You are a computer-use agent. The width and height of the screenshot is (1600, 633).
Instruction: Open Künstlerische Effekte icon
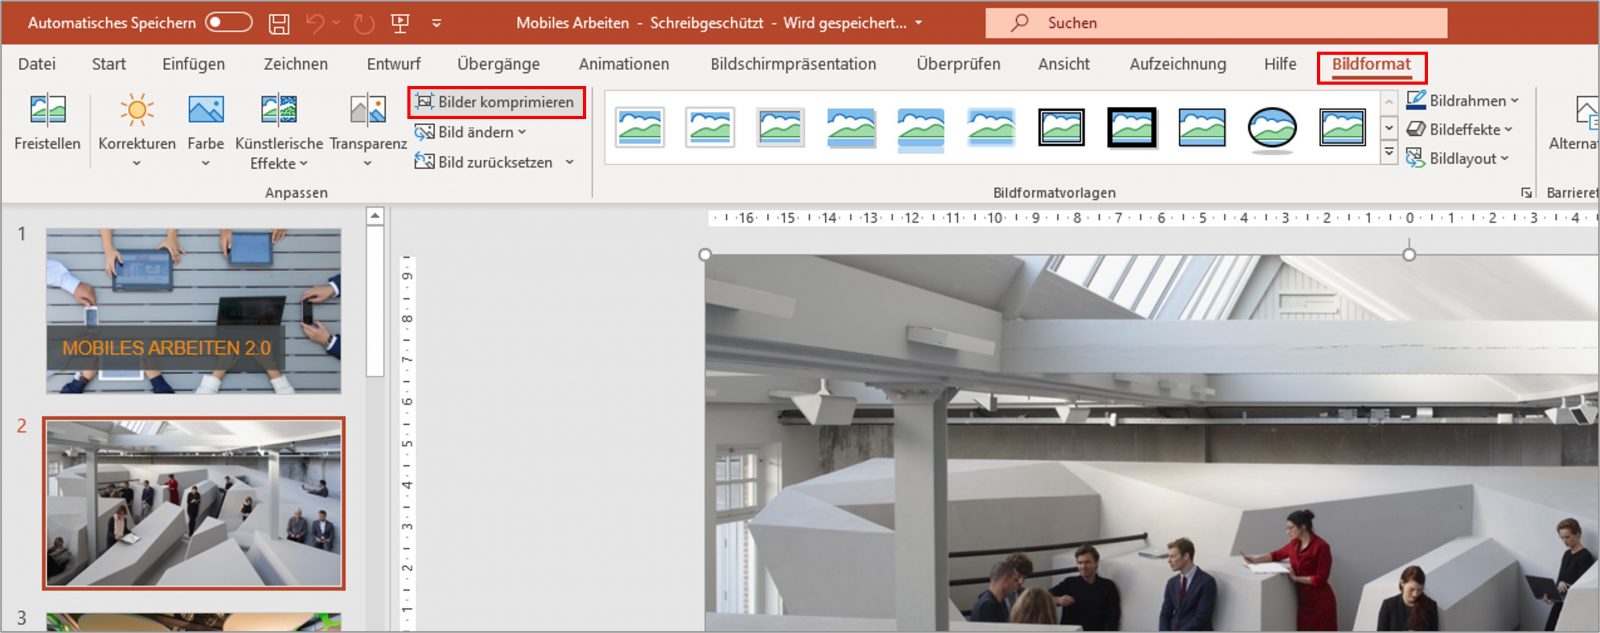(278, 109)
